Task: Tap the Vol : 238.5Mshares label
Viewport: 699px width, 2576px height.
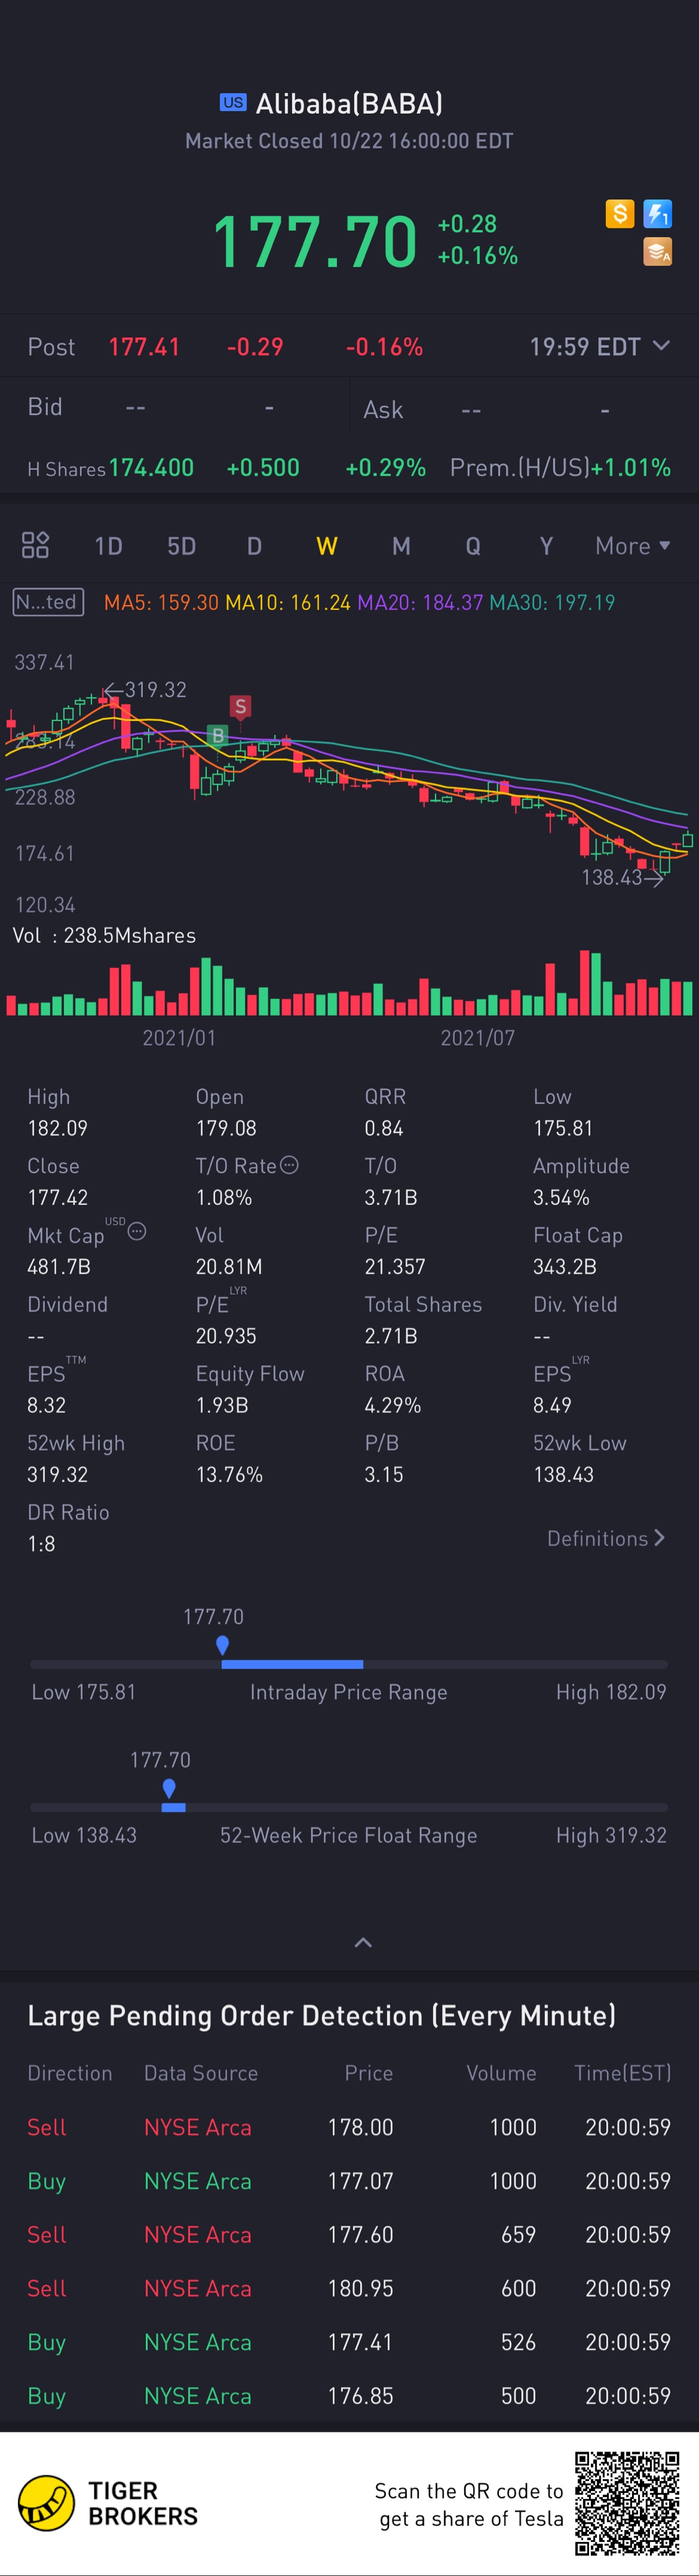Action: point(104,935)
